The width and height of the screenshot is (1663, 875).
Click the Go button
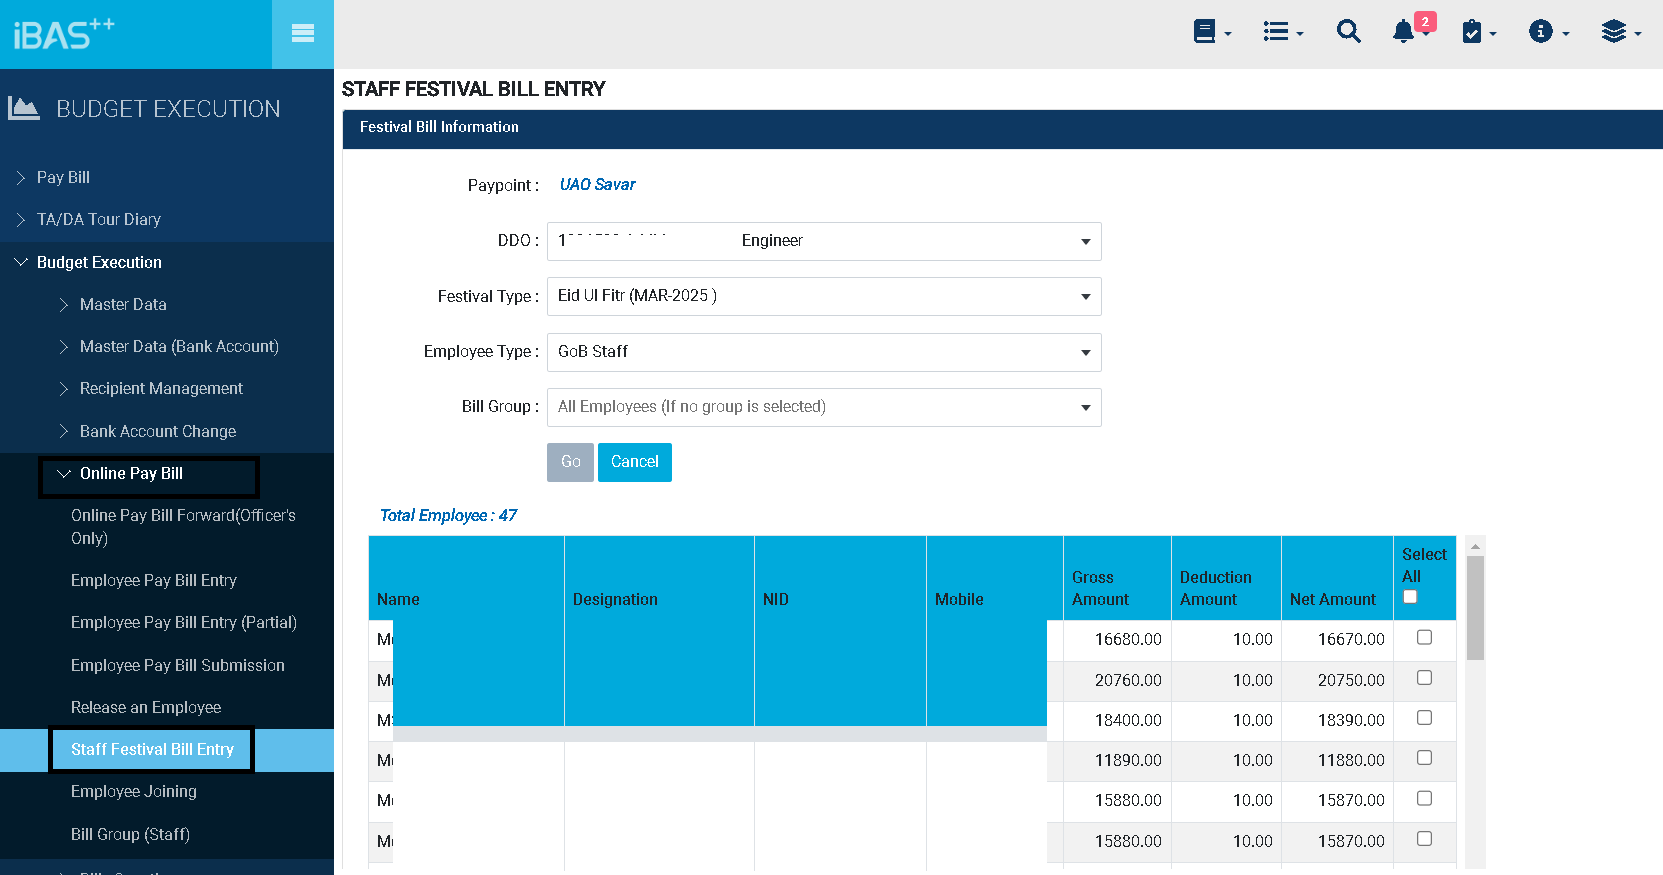570,462
